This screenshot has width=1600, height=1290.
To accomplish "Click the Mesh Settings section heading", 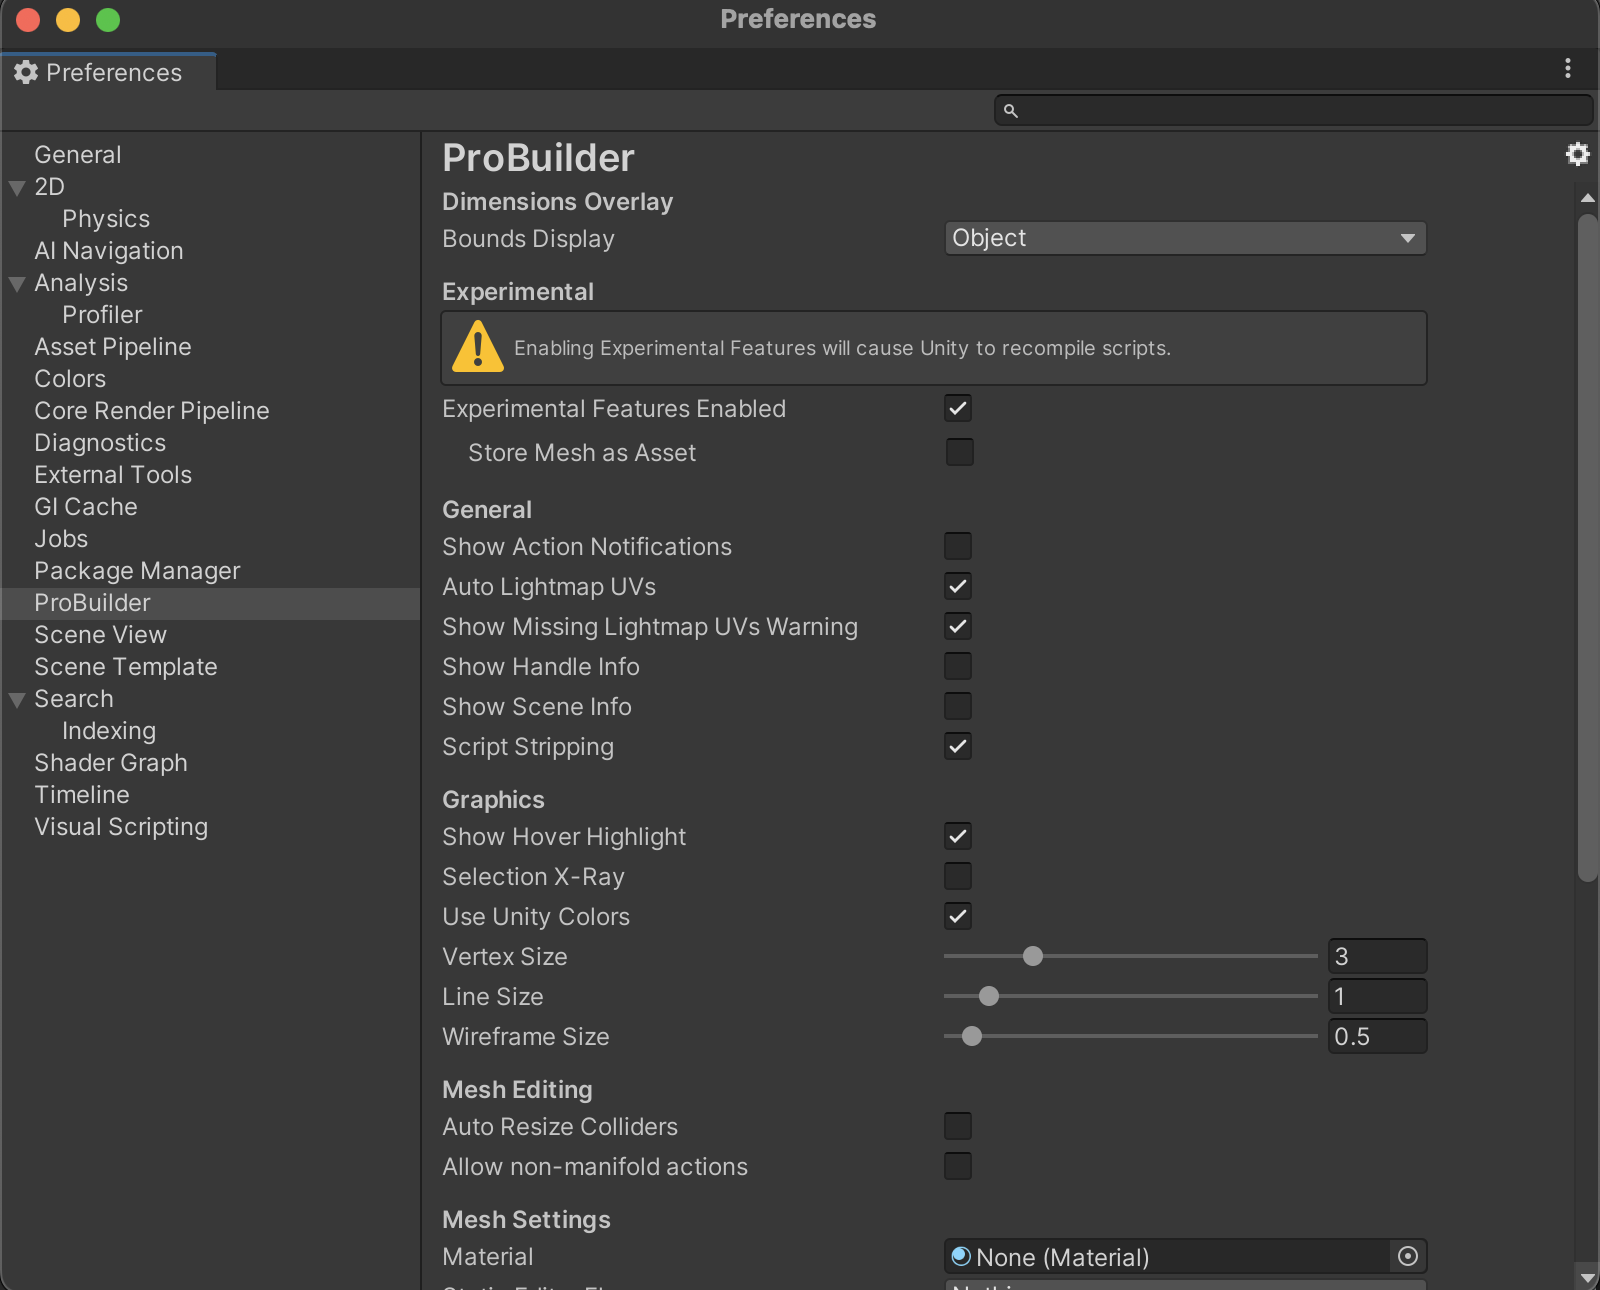I will click(526, 1220).
